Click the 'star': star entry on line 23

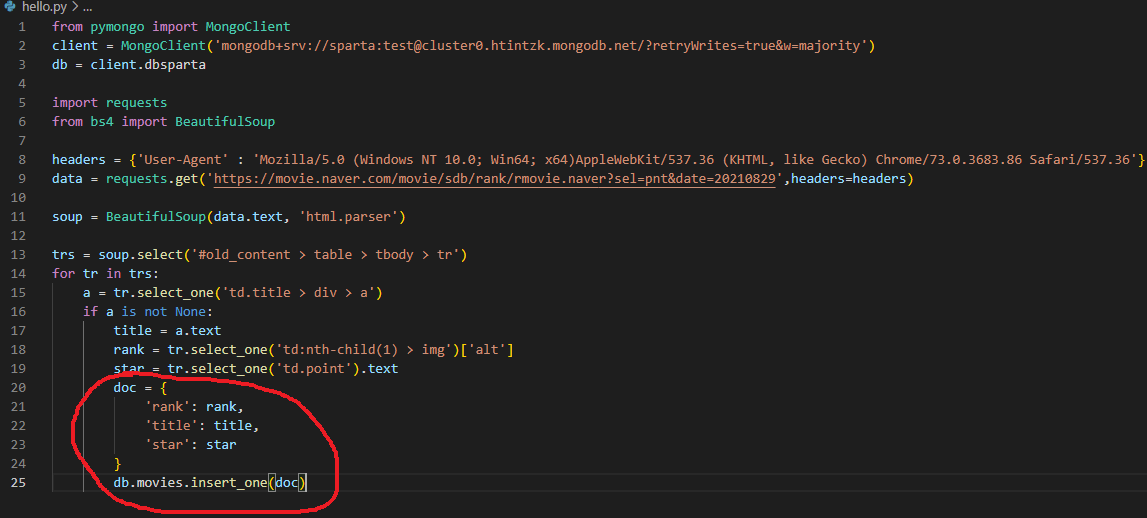(x=190, y=445)
